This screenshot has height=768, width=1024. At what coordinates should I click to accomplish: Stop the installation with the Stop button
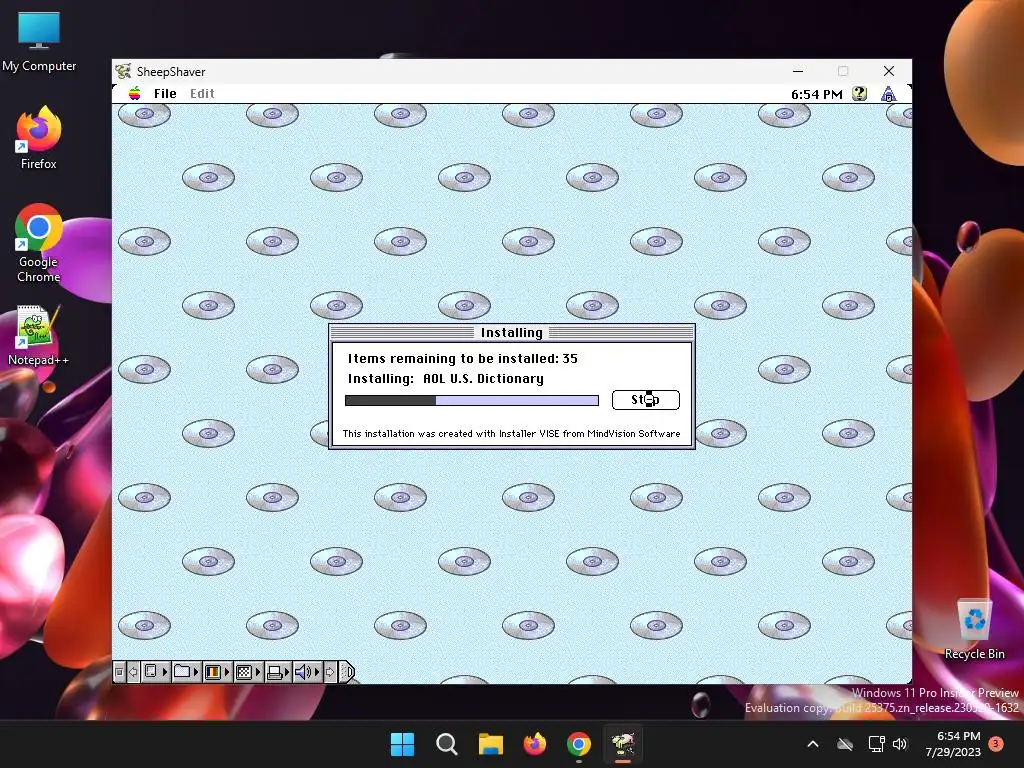[646, 400]
